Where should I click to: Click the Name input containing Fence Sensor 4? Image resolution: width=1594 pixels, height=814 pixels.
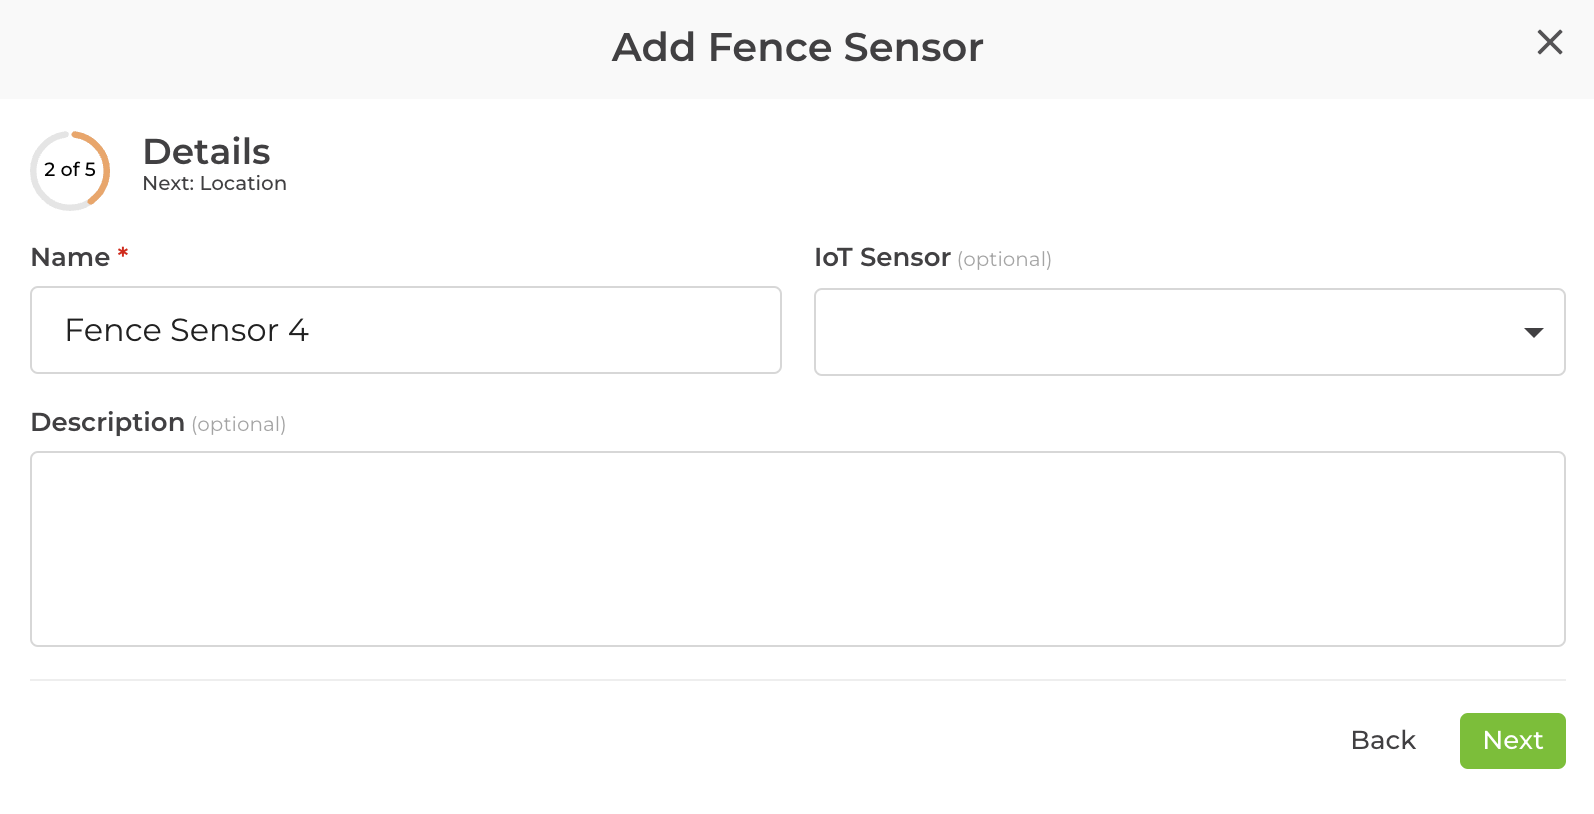point(405,330)
